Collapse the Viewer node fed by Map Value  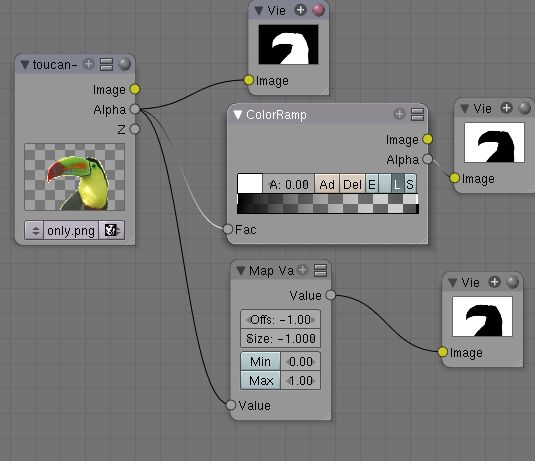point(453,283)
